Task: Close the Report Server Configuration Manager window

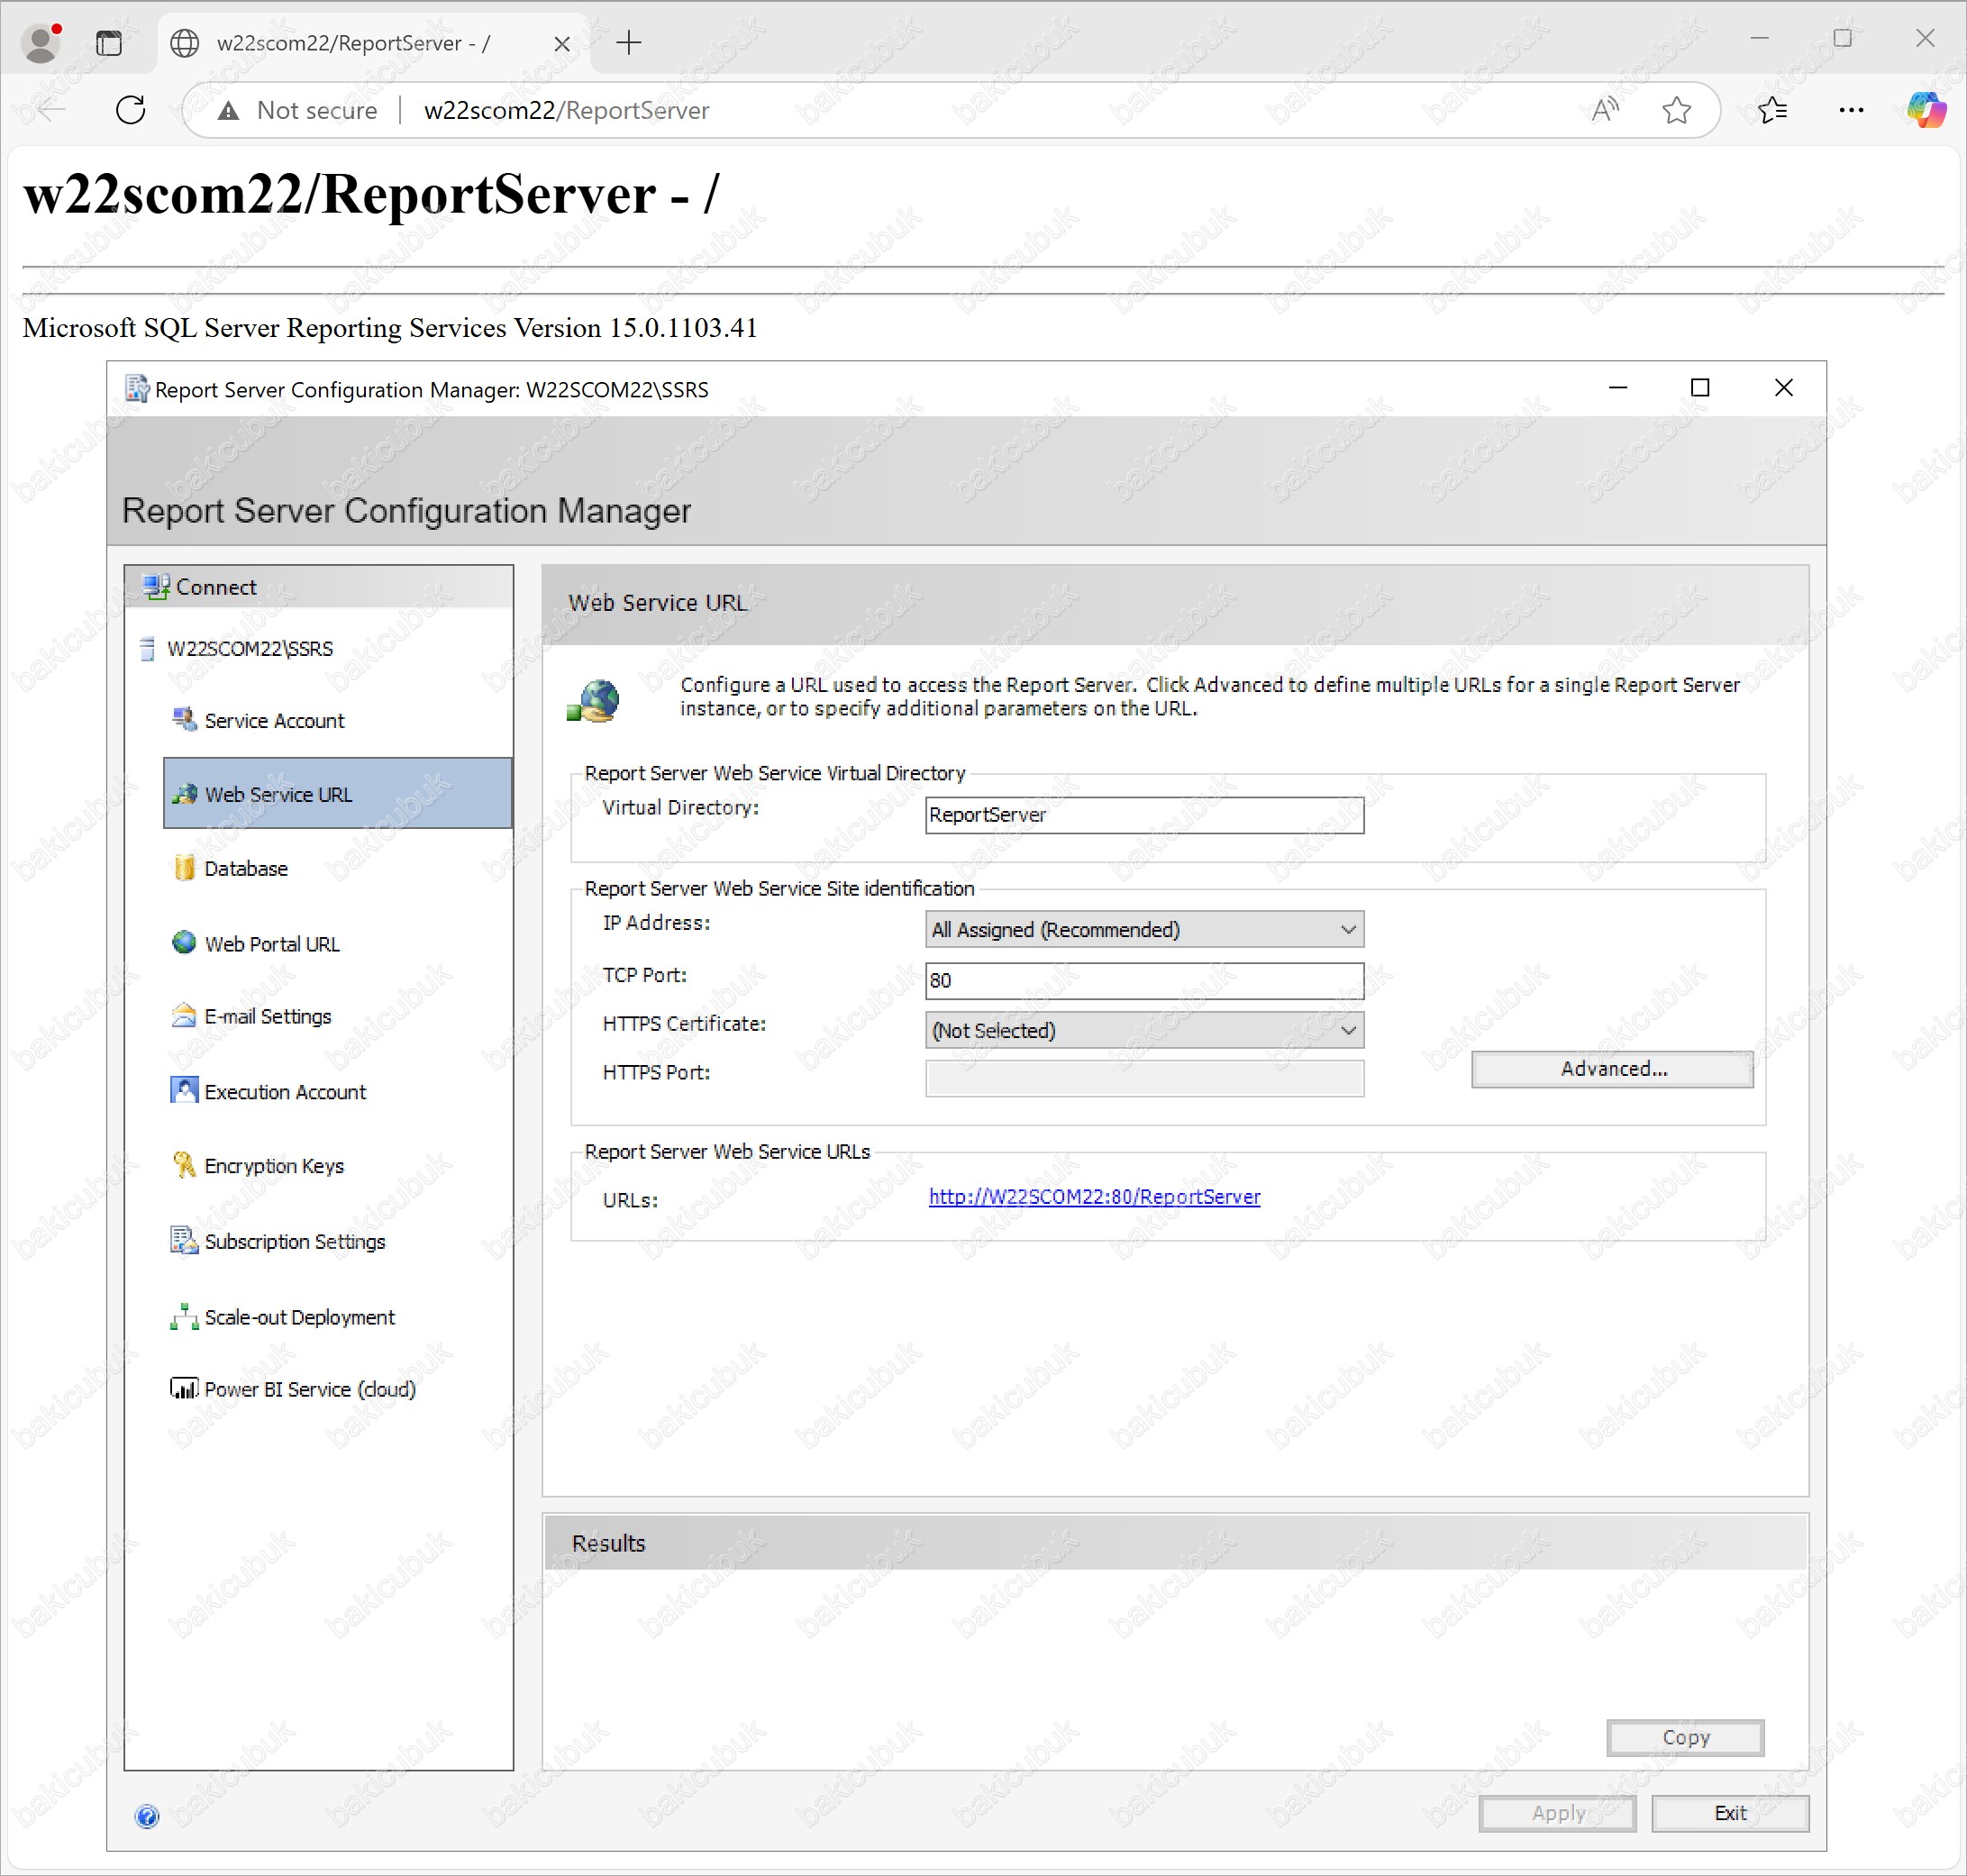Action: 1783,388
